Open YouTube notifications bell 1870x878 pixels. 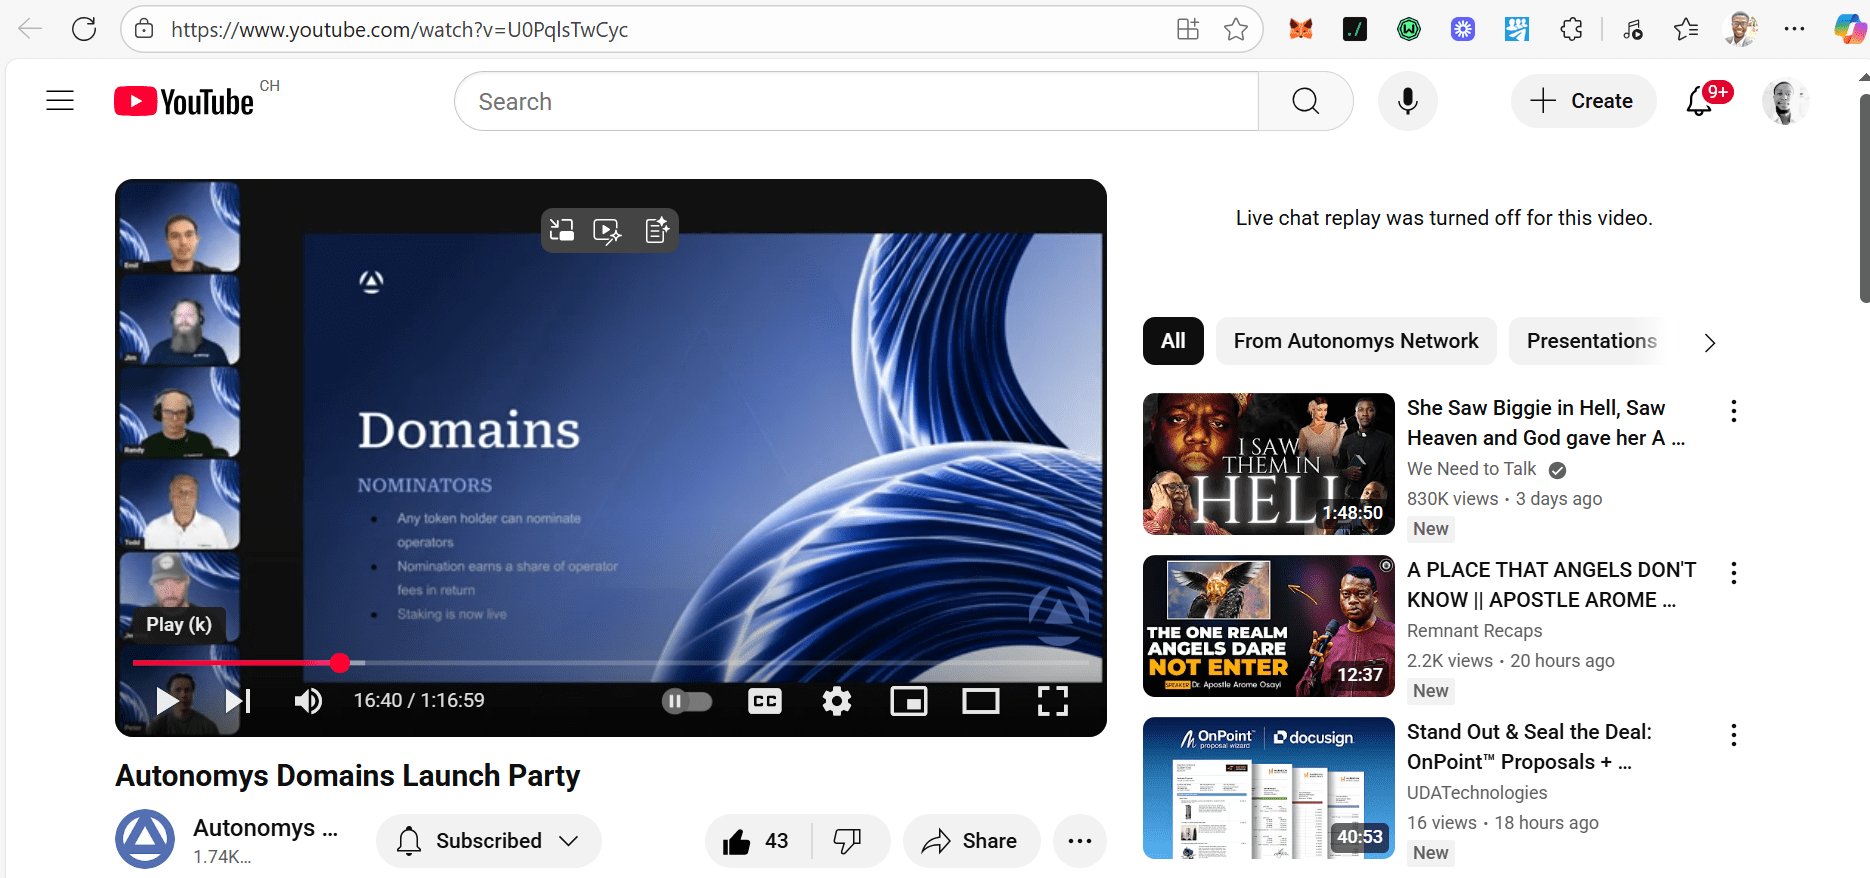[1700, 101]
